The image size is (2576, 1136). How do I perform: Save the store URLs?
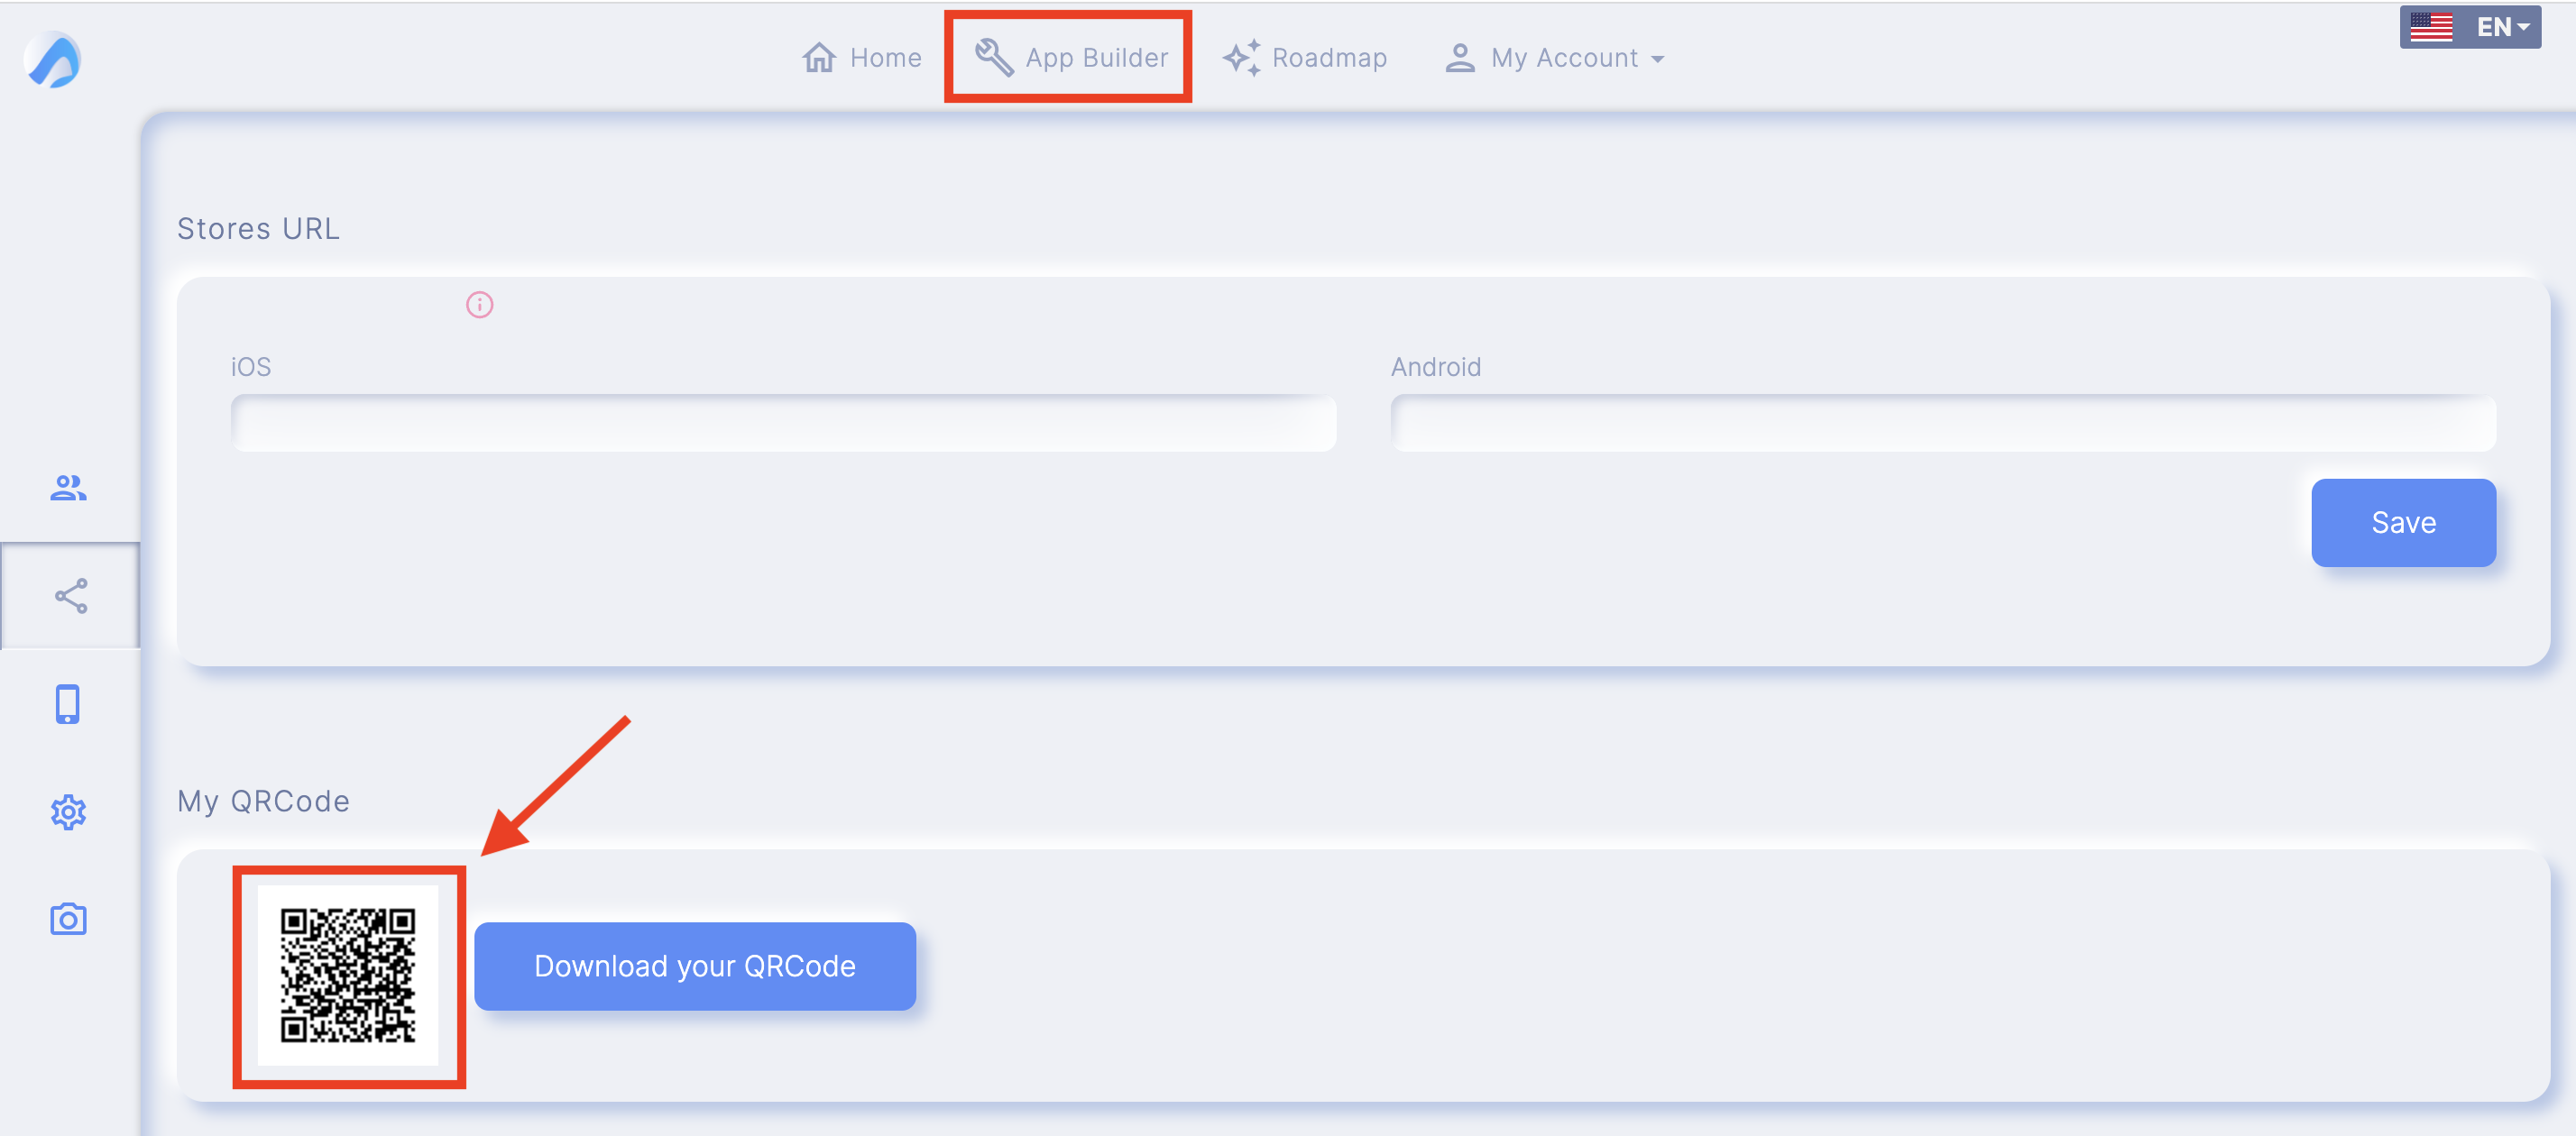2403,523
